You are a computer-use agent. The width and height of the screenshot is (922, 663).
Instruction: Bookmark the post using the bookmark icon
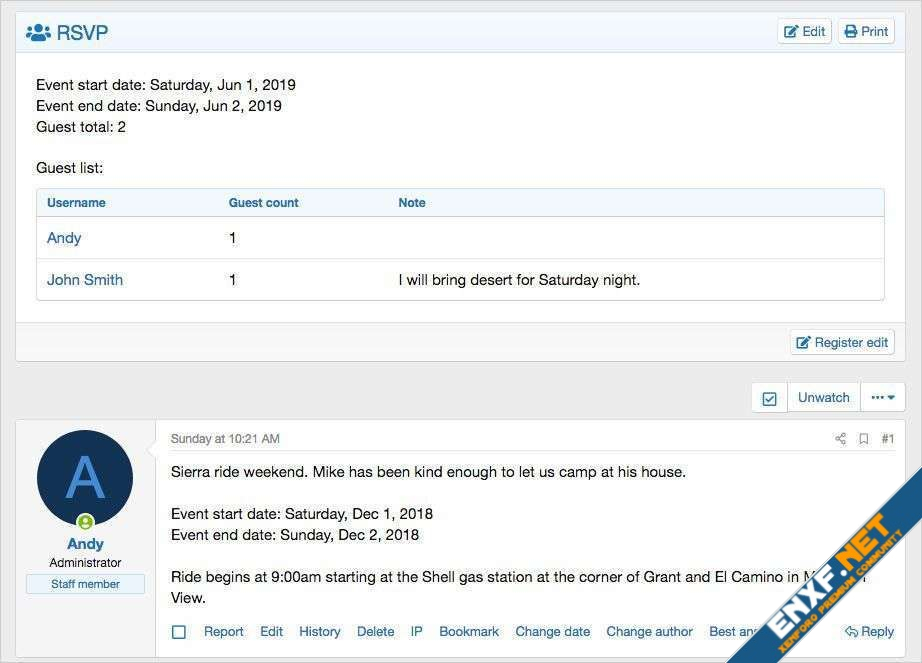click(x=864, y=439)
